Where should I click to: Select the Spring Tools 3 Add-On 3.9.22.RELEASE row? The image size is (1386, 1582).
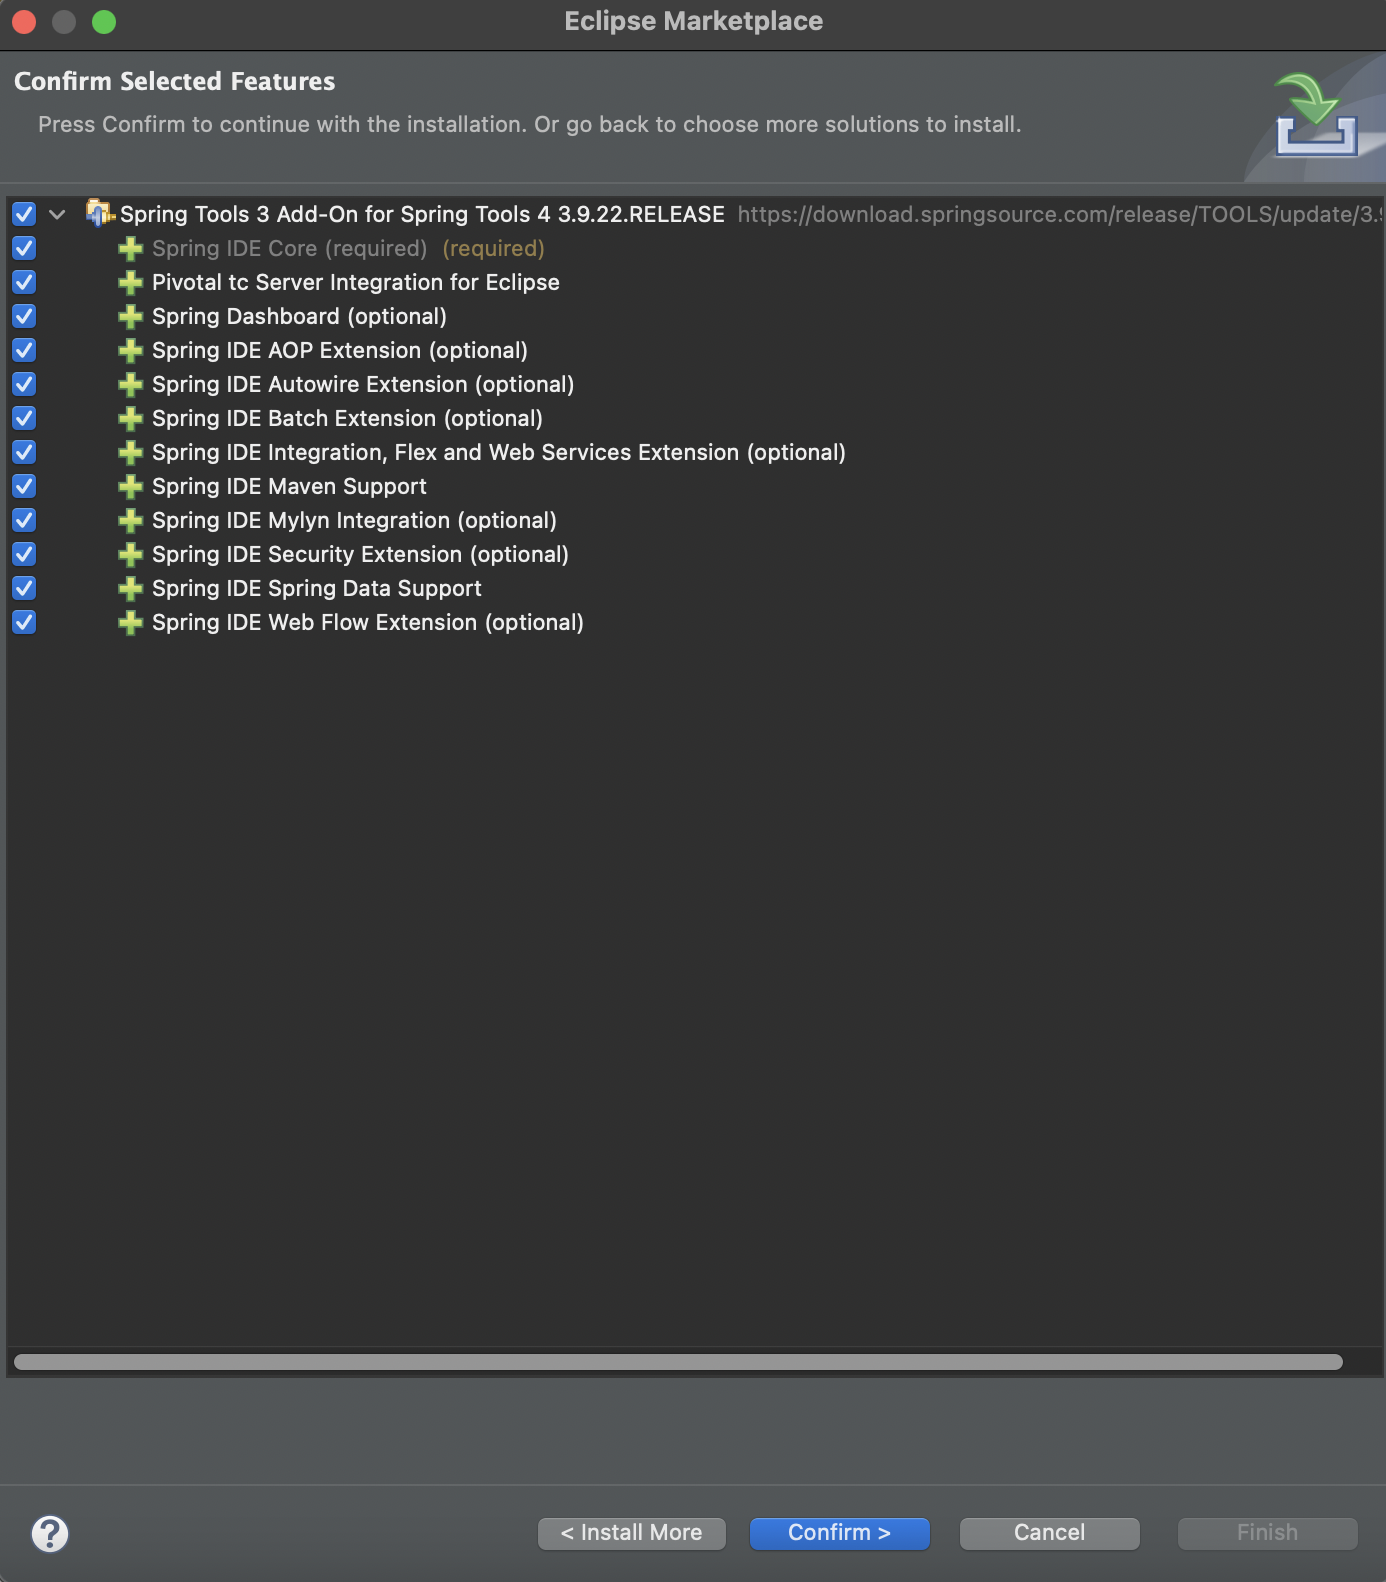tap(695, 214)
